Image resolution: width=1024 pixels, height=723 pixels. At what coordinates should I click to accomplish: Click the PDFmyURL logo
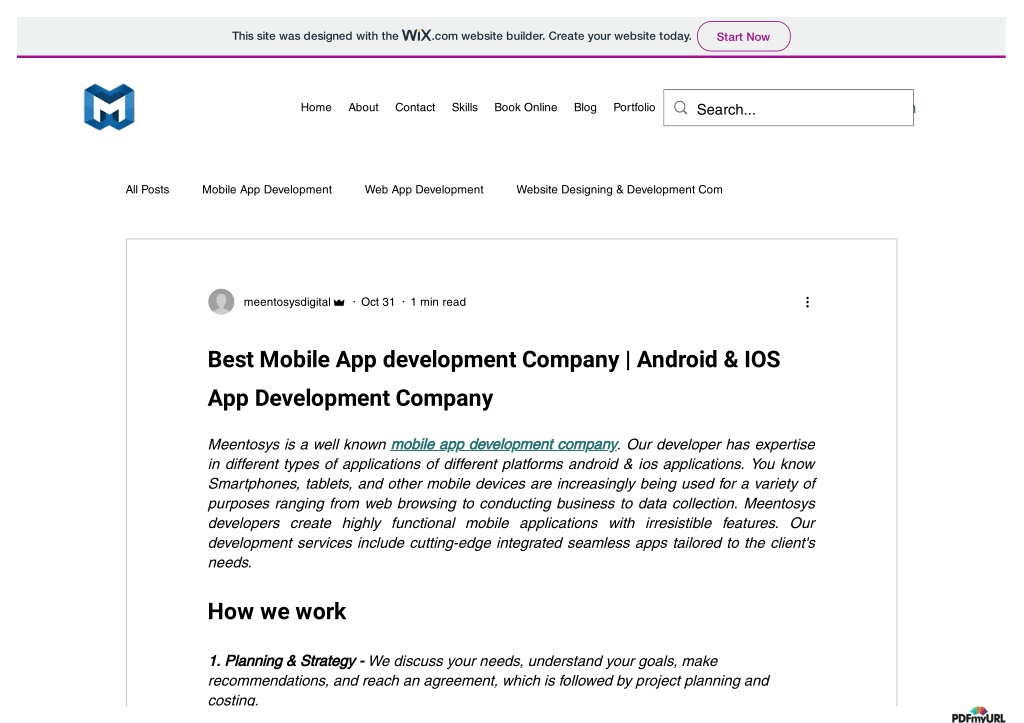pyautogui.click(x=978, y=715)
